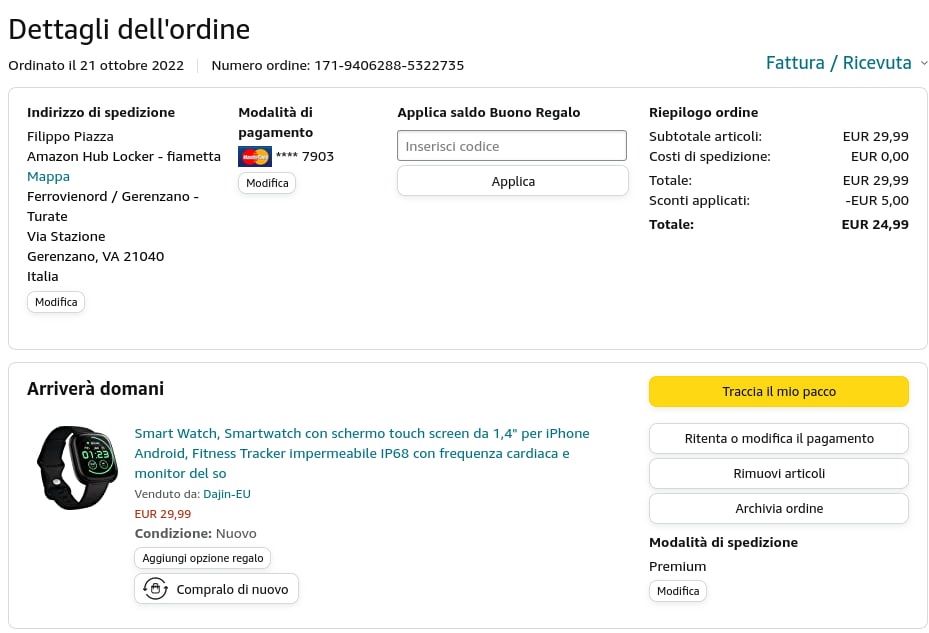Click Modifica under shipping address

(56, 302)
